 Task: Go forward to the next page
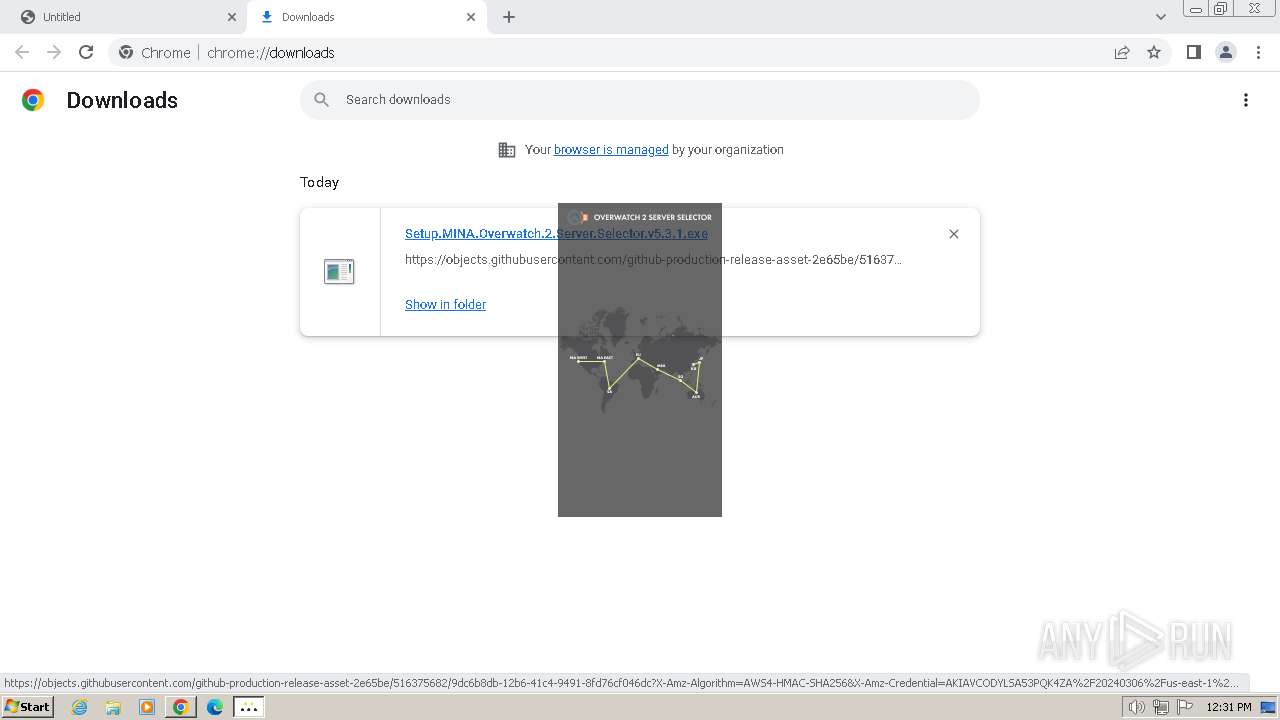click(x=54, y=52)
